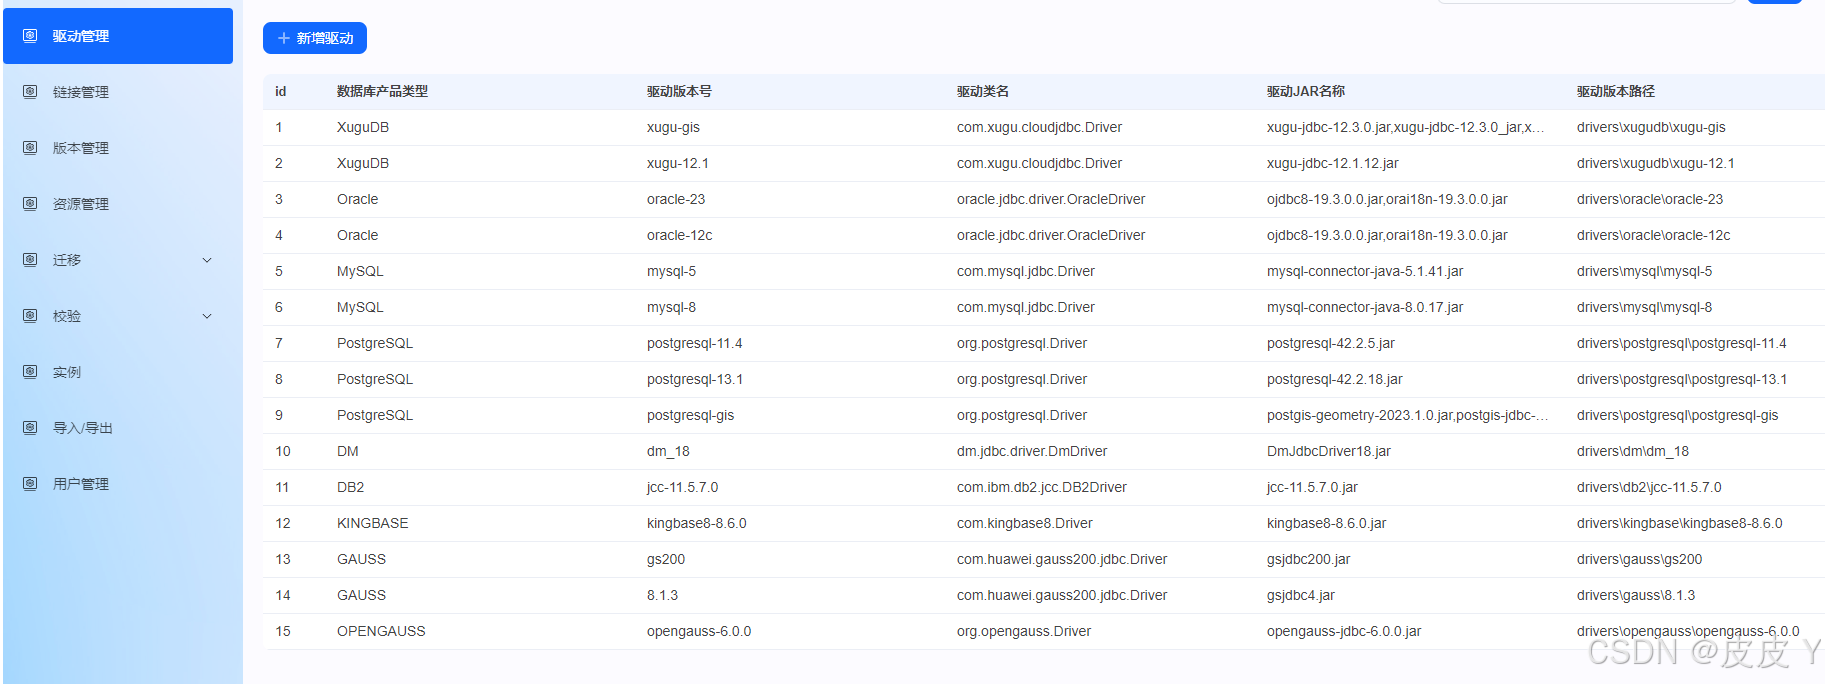Click drivers\gauss\gs200 path cell
1825x684 pixels.
tap(1639, 559)
